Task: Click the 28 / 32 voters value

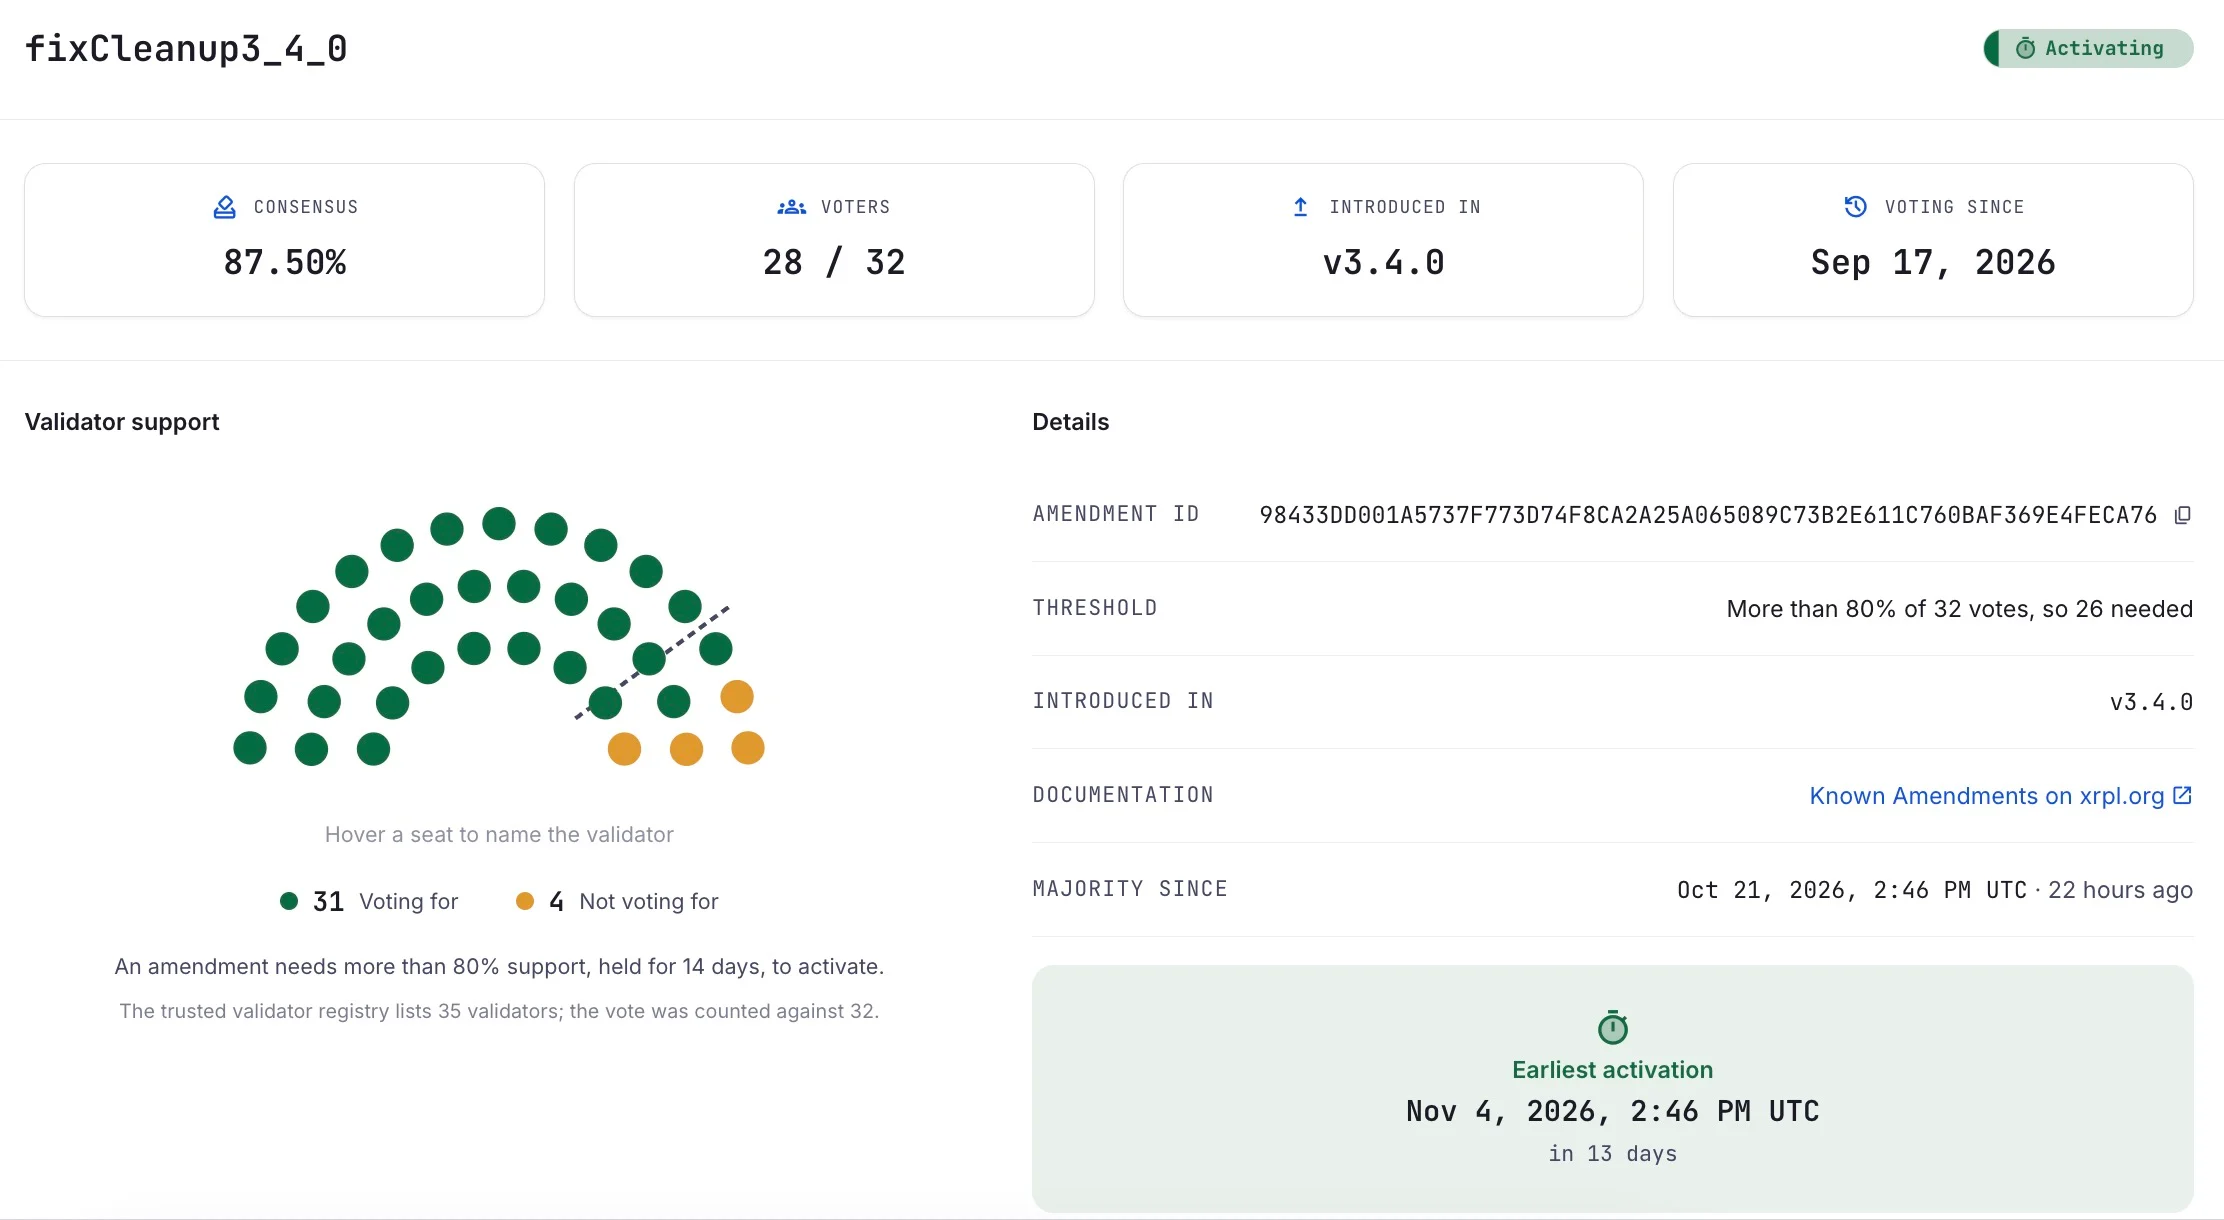Action: [x=833, y=262]
